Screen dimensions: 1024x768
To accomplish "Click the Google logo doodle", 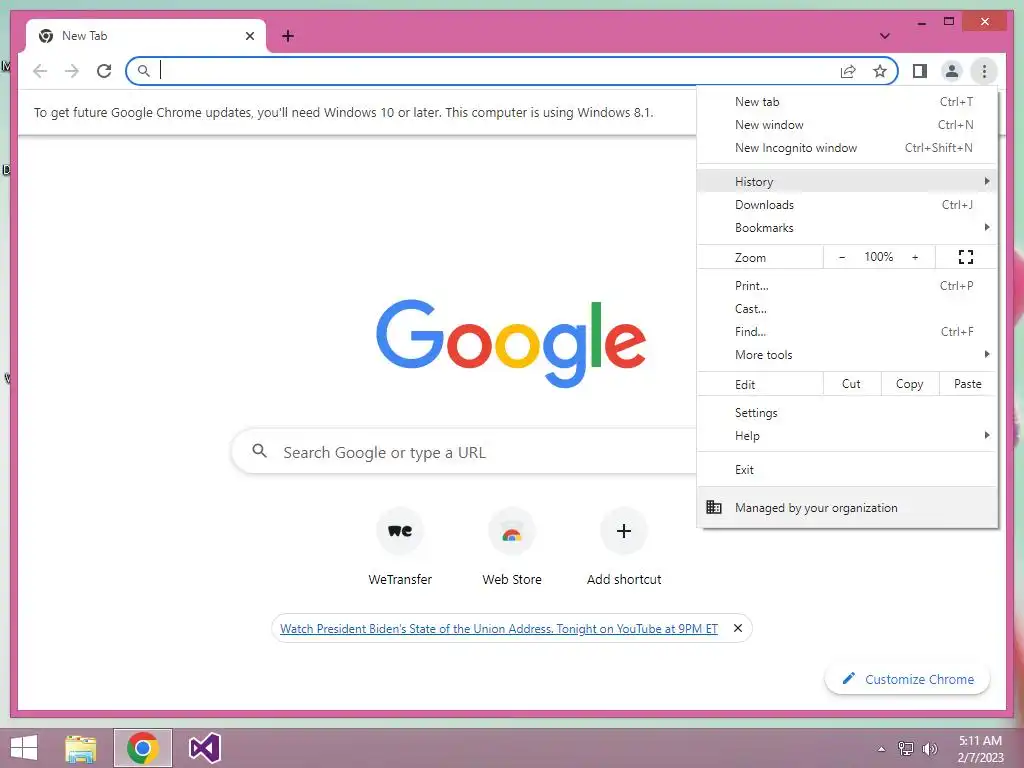I will [511, 342].
